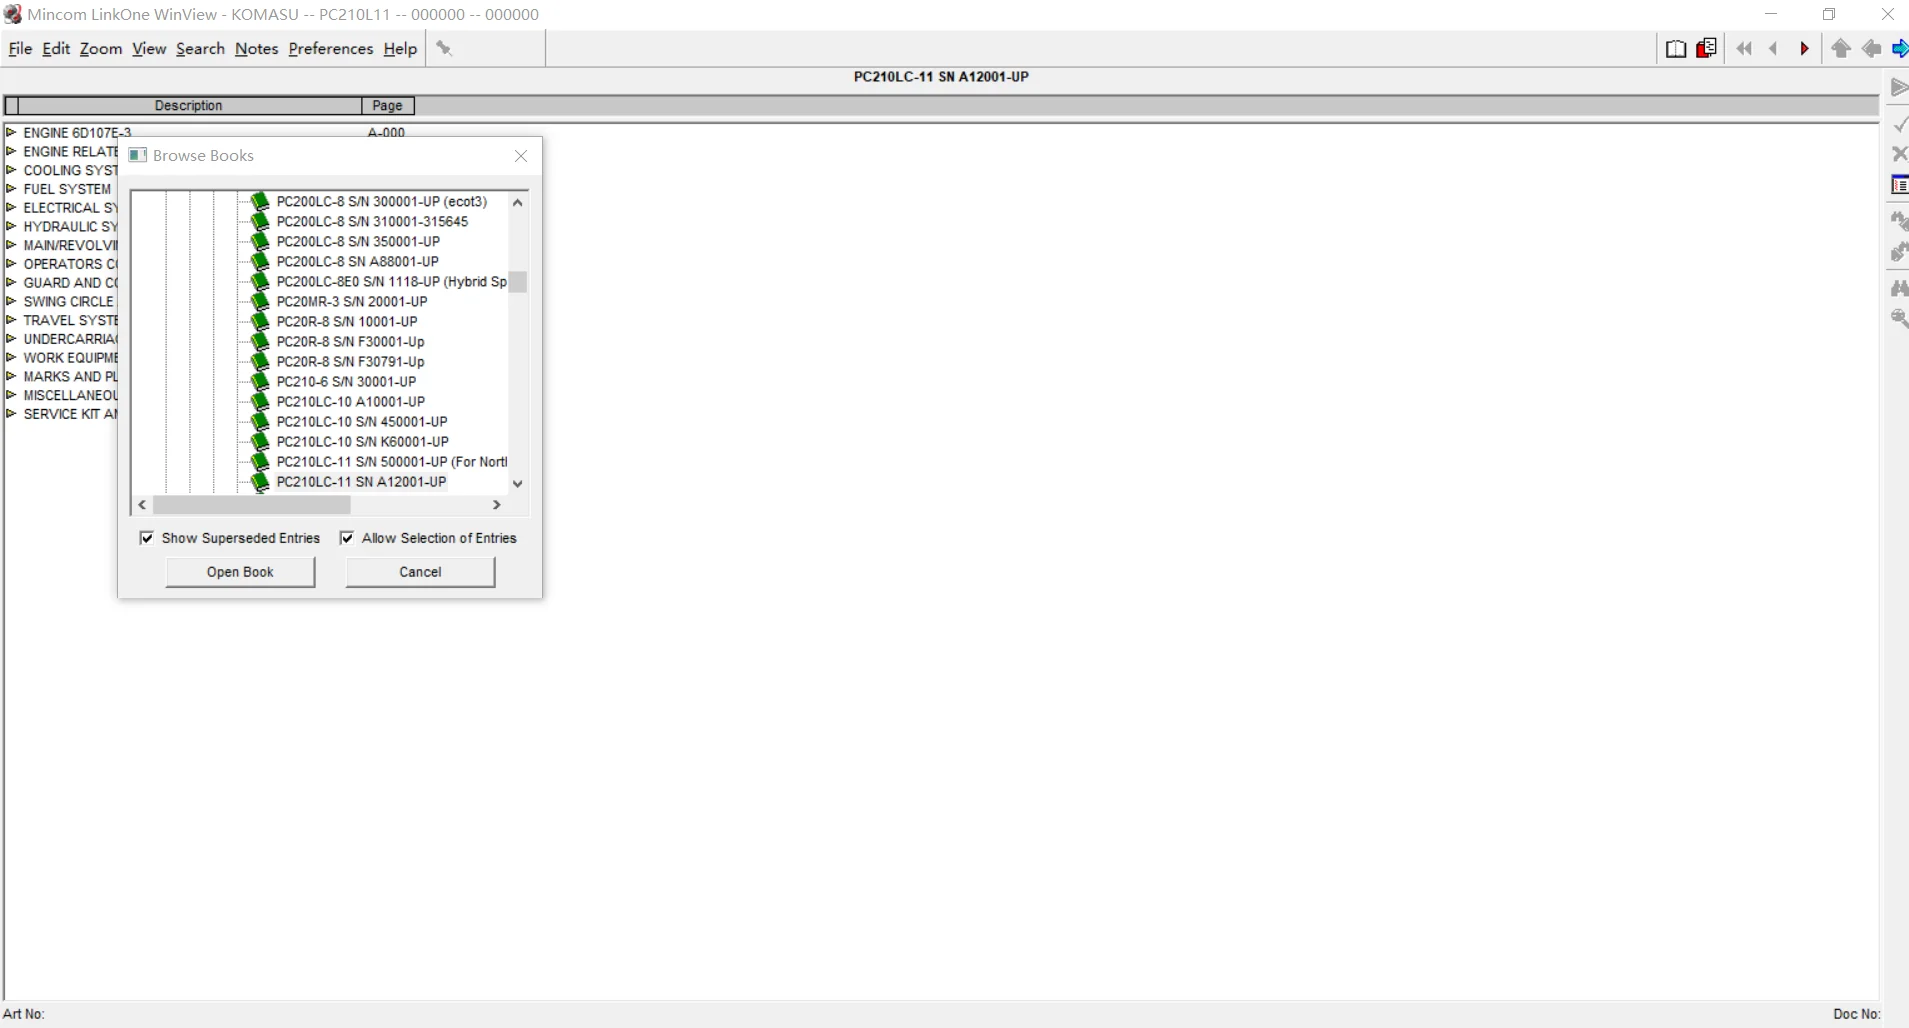Screen dimensions: 1909x1028
Task: Open the Preferences menu
Action: (330, 49)
